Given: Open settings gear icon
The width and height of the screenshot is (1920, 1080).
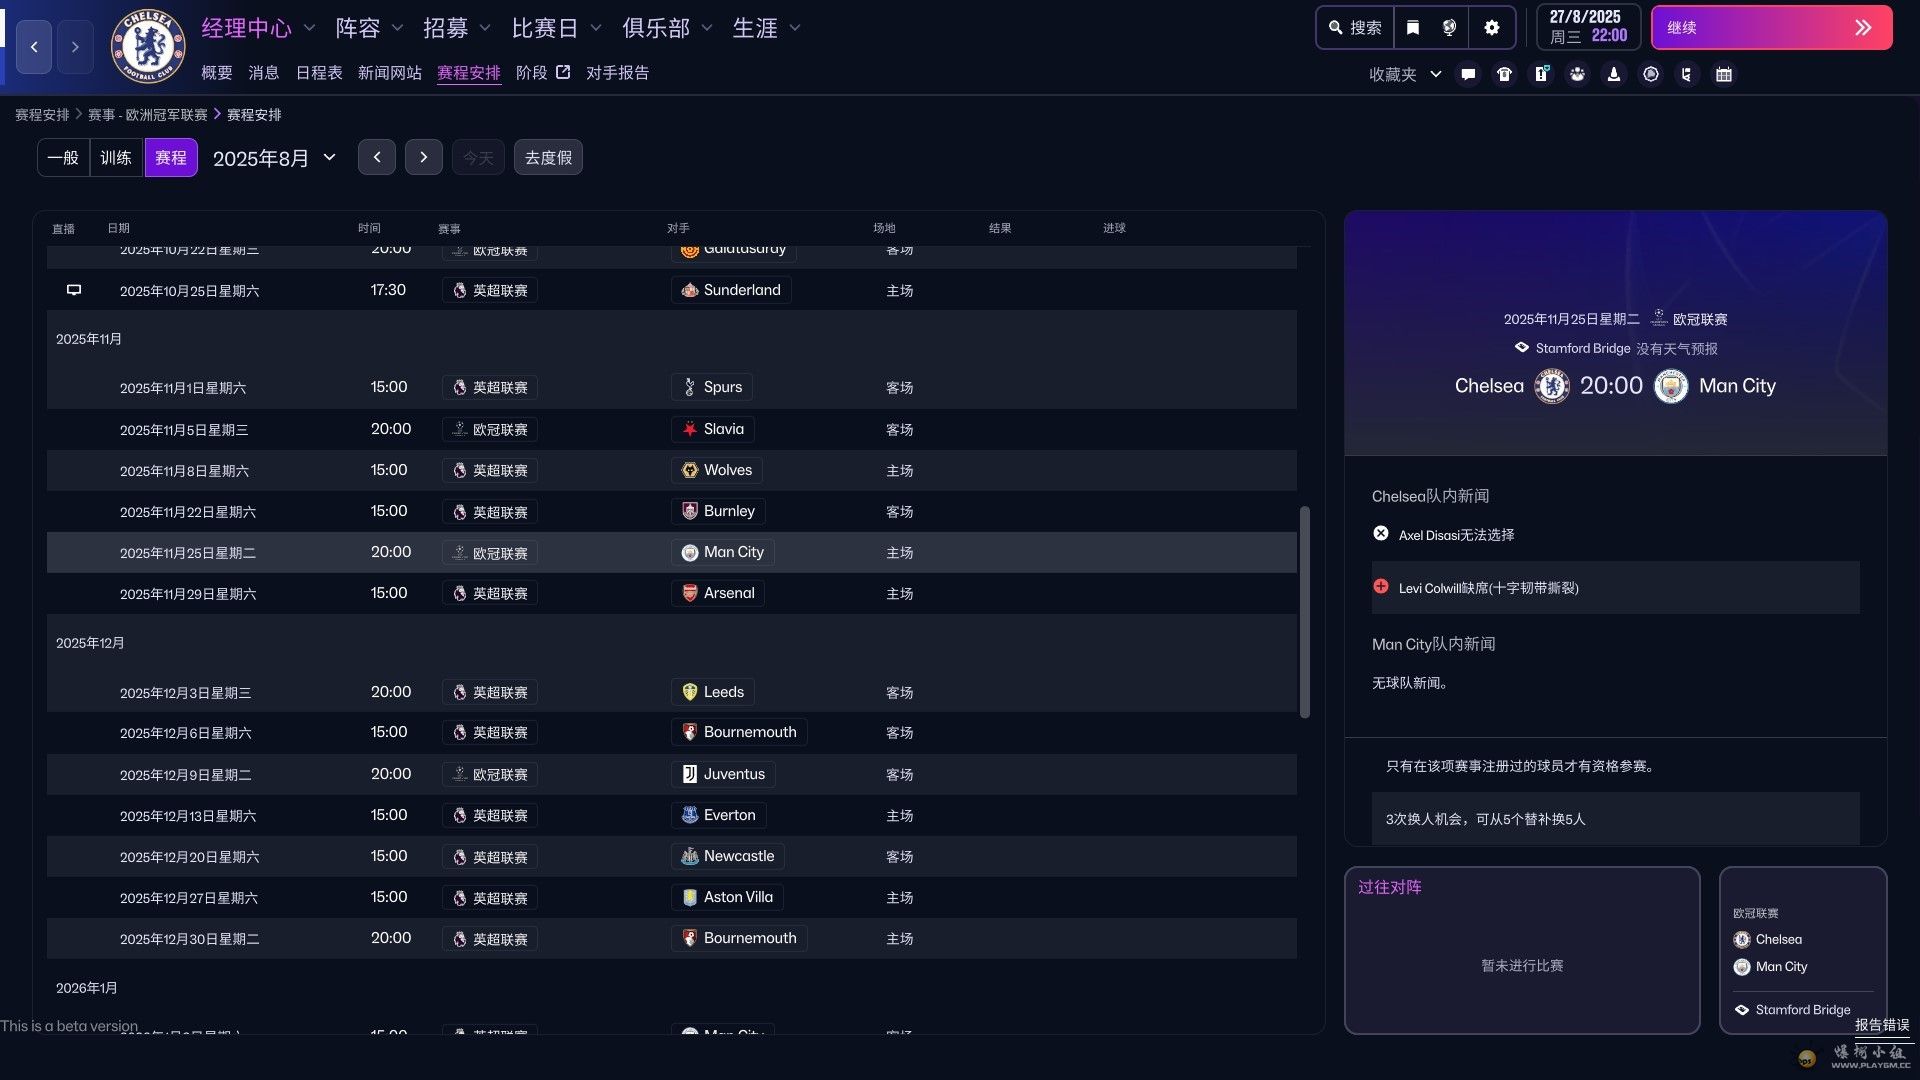Looking at the screenshot, I should (1492, 28).
